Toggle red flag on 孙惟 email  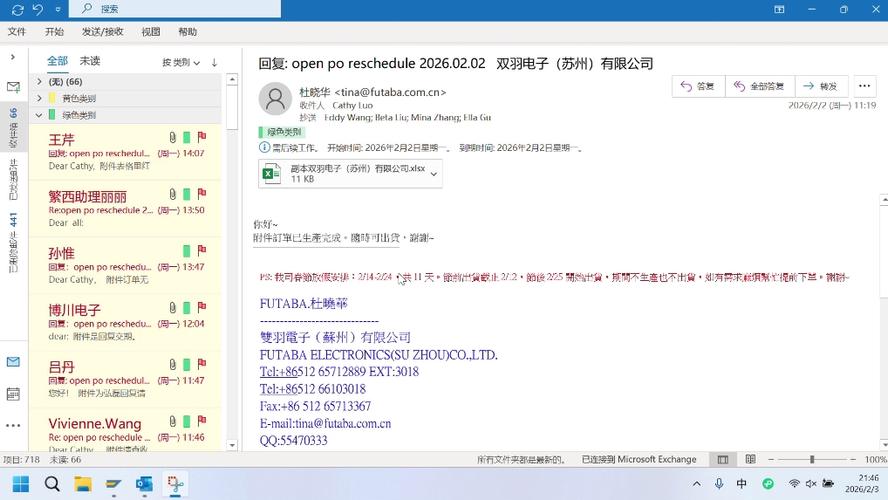pyautogui.click(x=202, y=251)
